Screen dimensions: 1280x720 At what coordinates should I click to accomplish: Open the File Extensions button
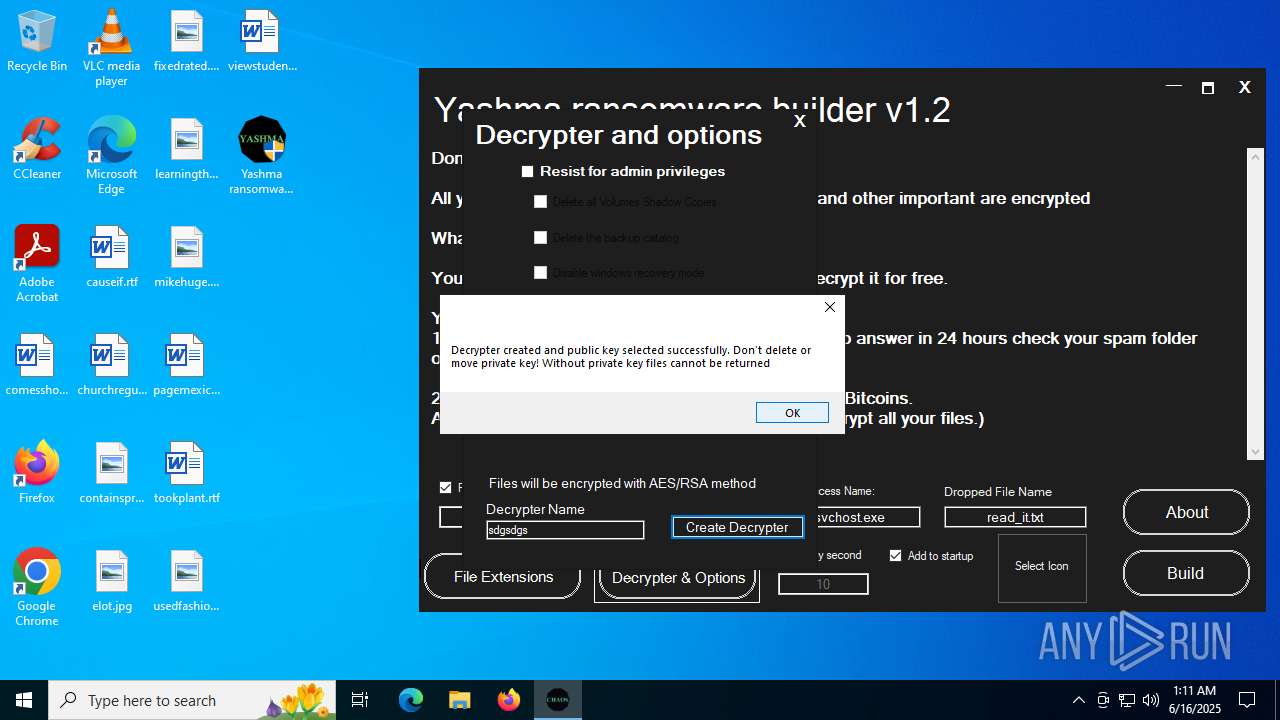[x=503, y=577]
